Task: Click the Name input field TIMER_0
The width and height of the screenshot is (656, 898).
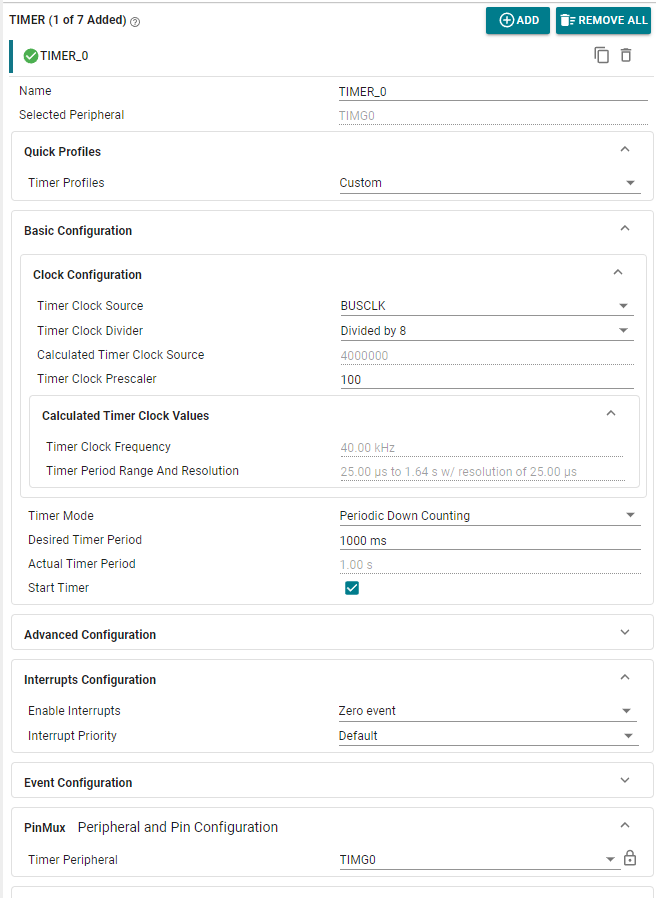Action: (x=493, y=92)
